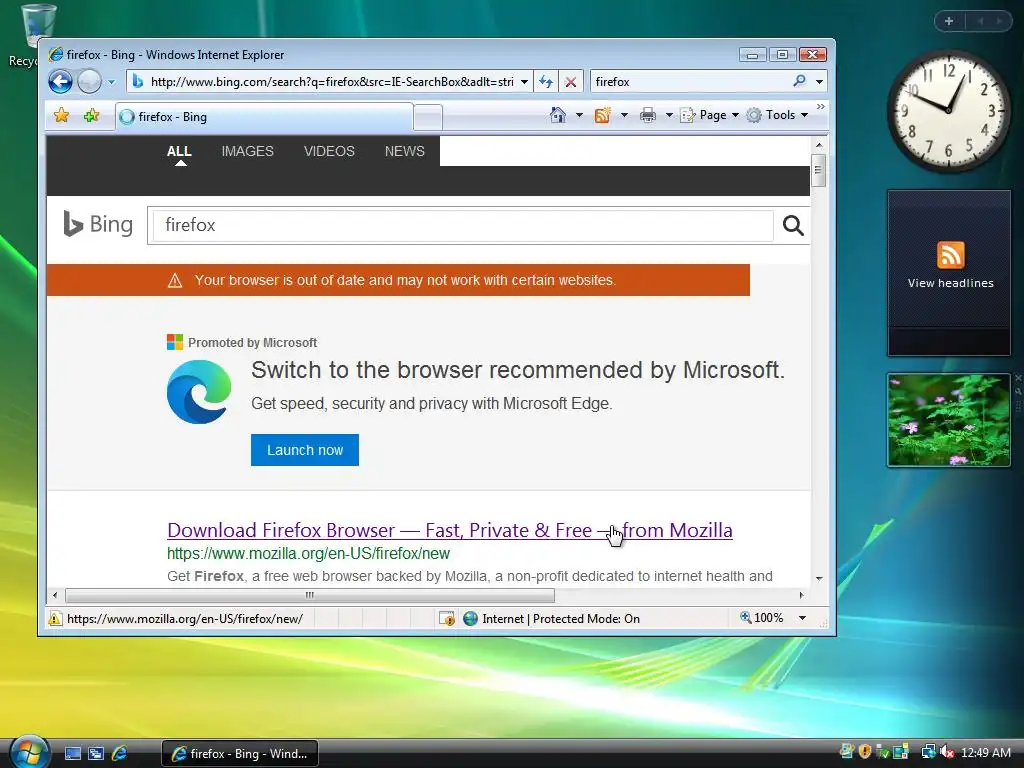Image resolution: width=1024 pixels, height=768 pixels.
Task: Switch to the IMAGES search tab
Action: (x=248, y=152)
